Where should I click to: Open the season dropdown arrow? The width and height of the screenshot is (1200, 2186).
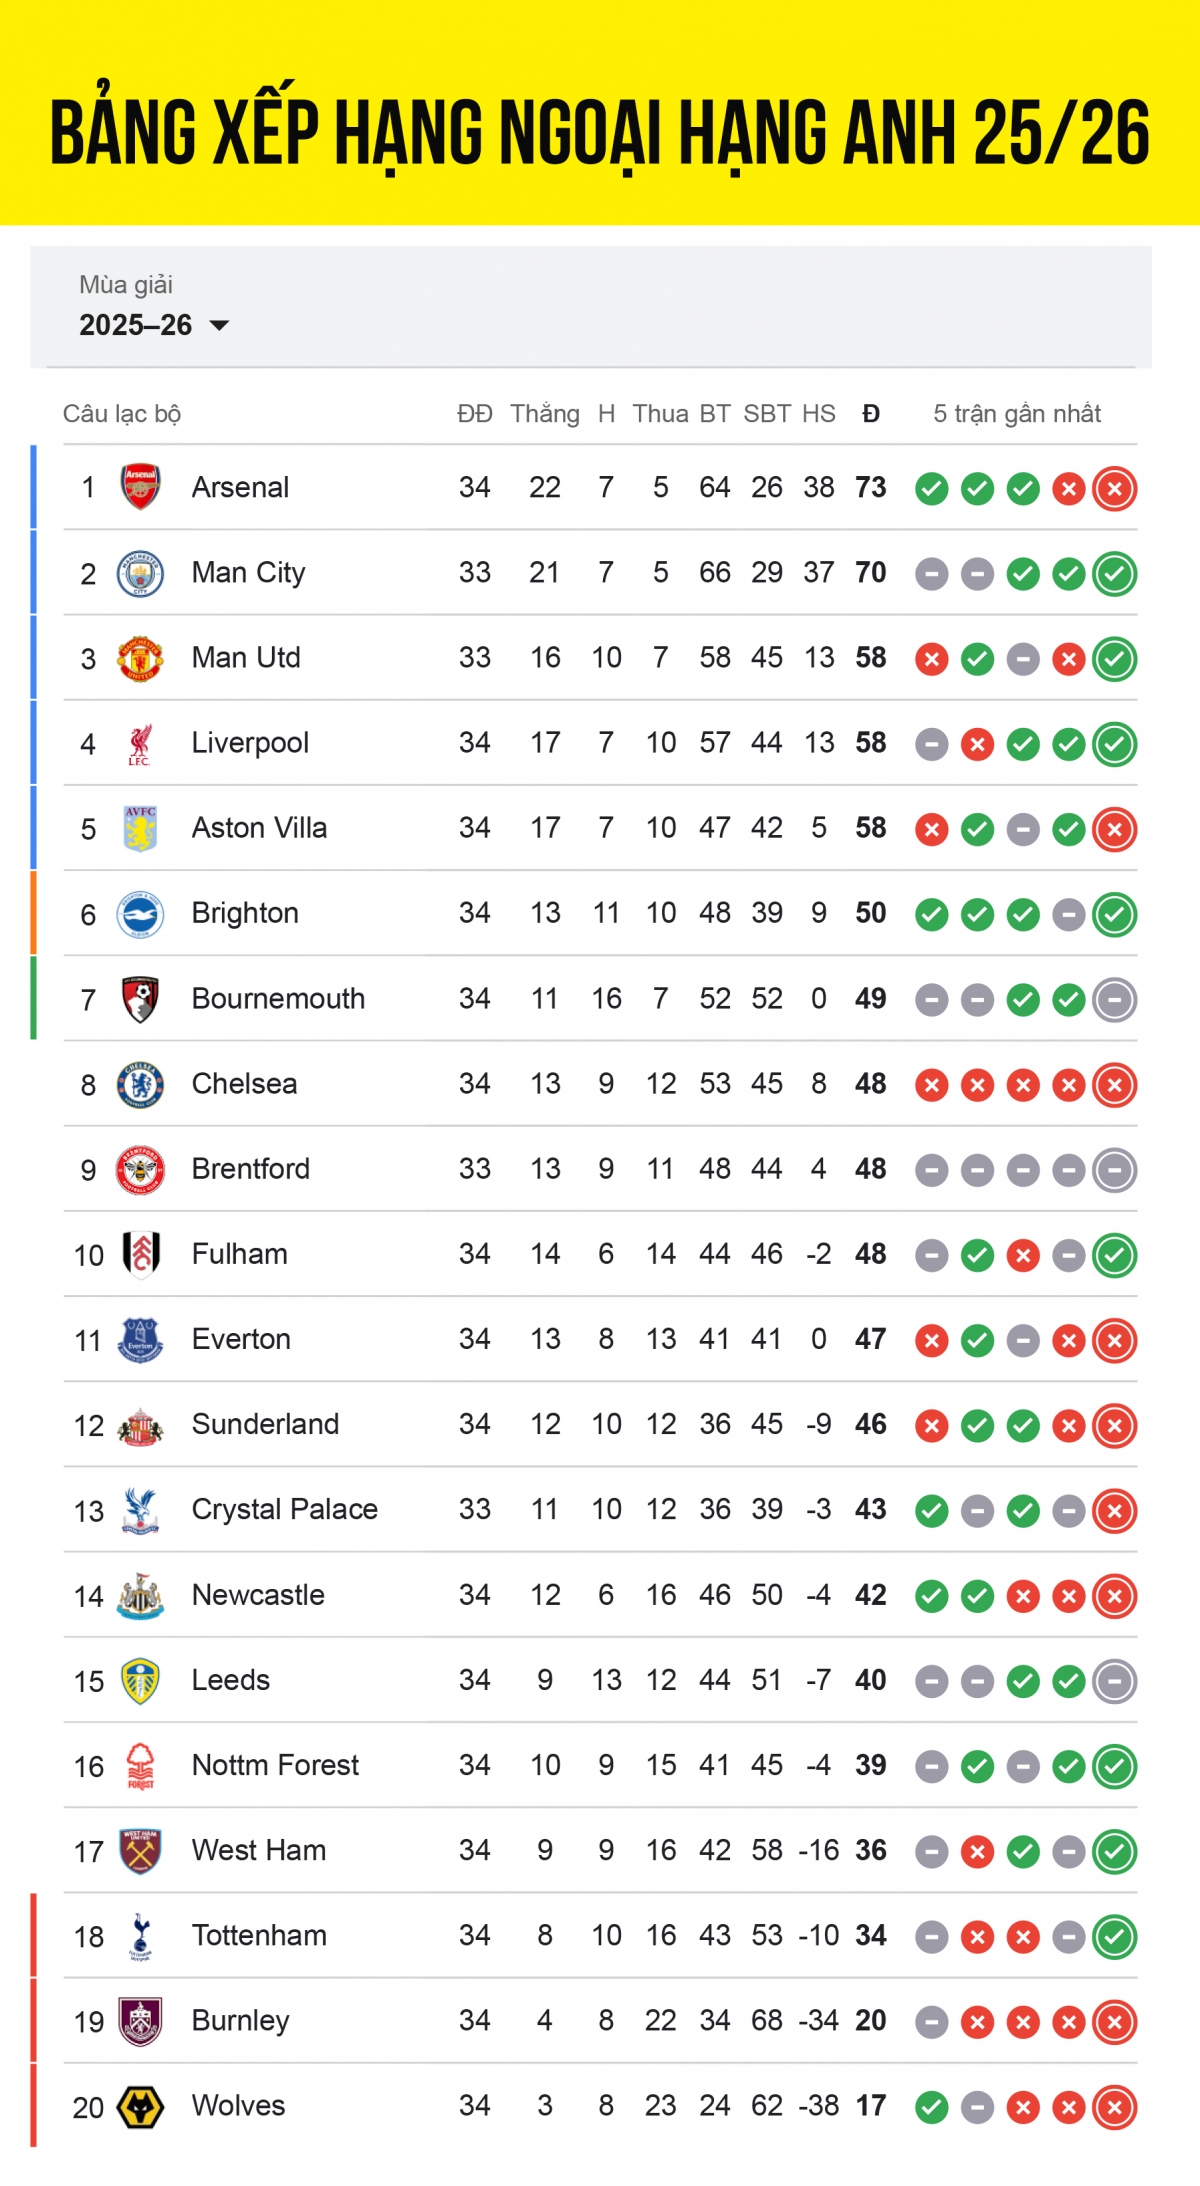coord(219,325)
